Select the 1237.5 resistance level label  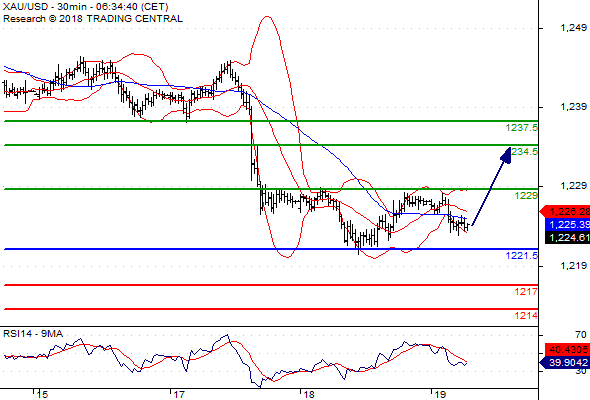click(522, 128)
